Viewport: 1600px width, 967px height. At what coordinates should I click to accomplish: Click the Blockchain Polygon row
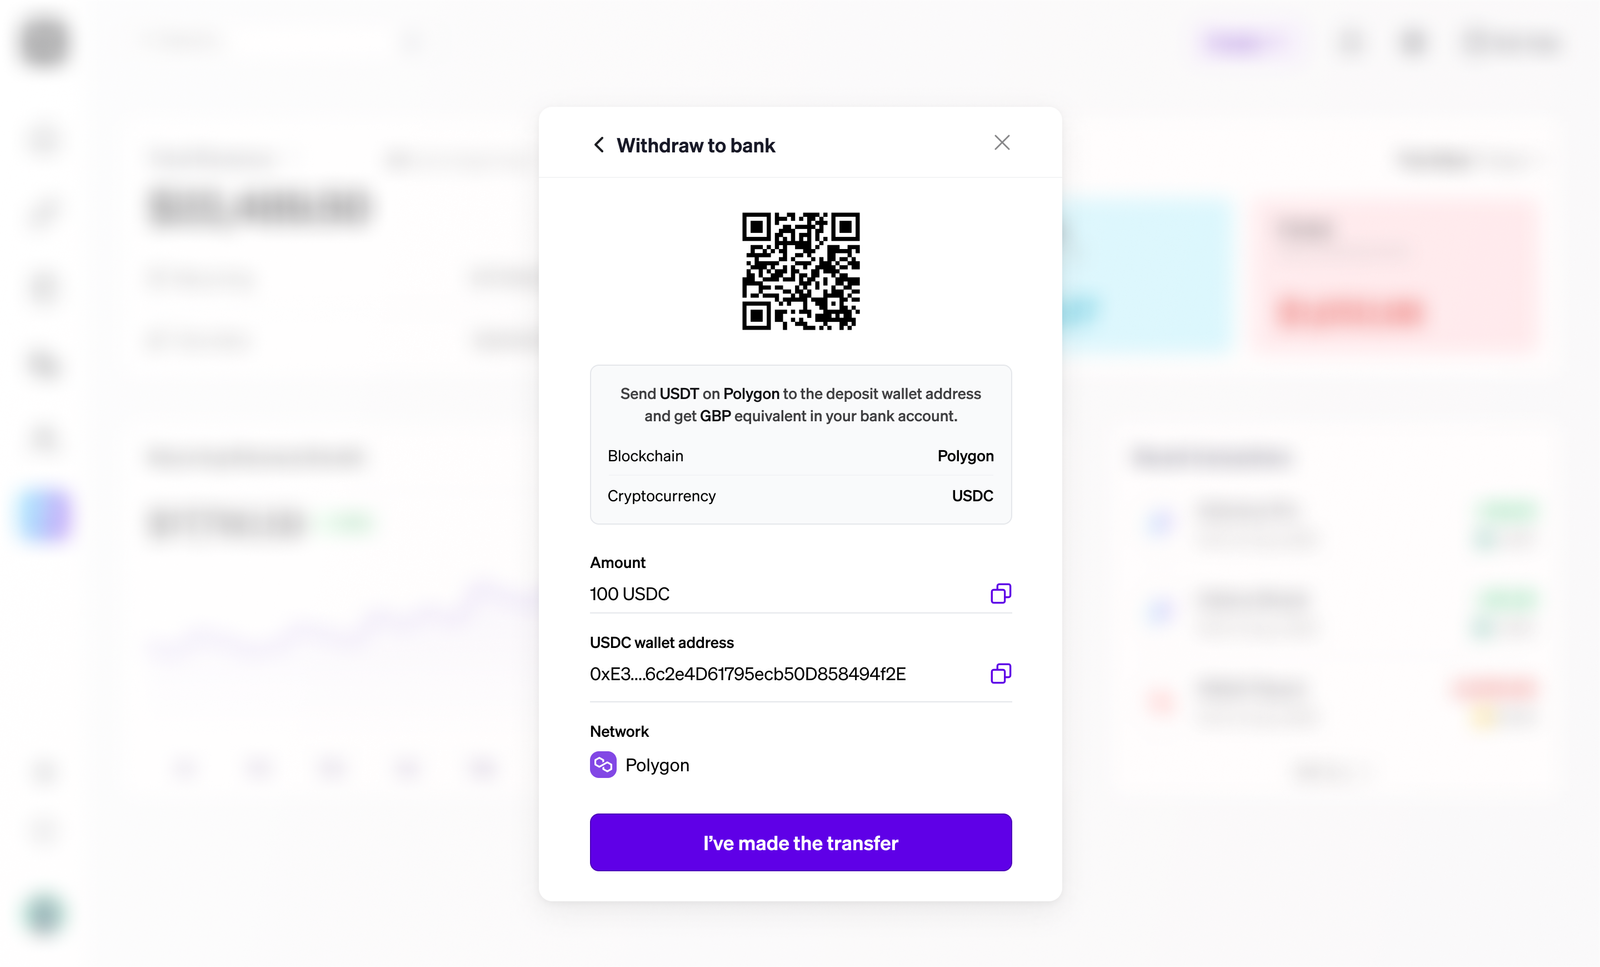801,456
